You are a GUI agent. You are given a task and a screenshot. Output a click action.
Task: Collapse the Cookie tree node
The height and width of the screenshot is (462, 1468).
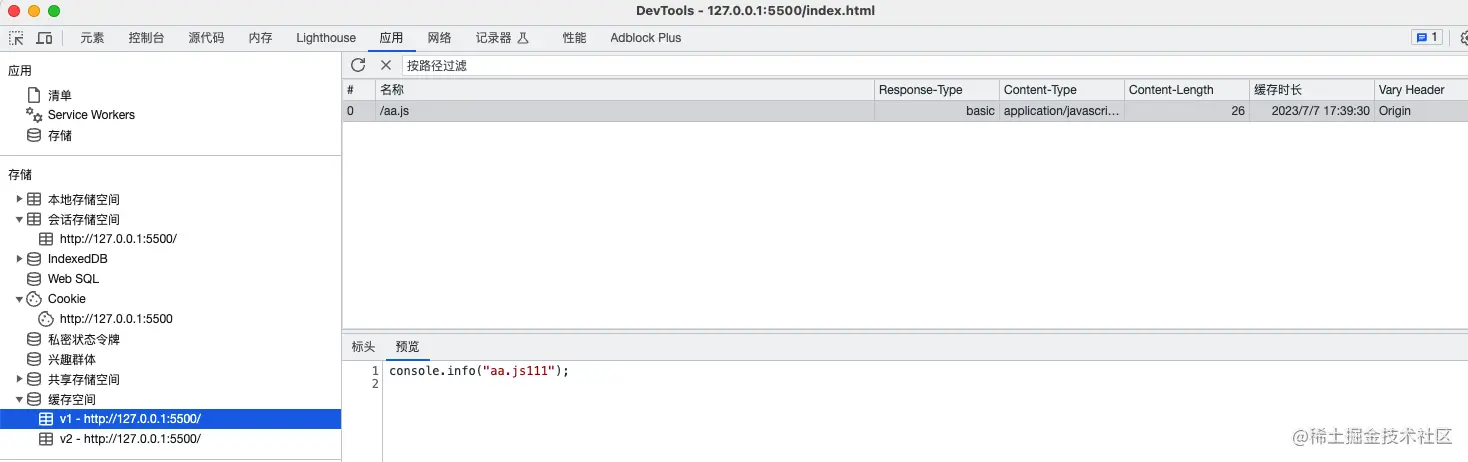19,299
